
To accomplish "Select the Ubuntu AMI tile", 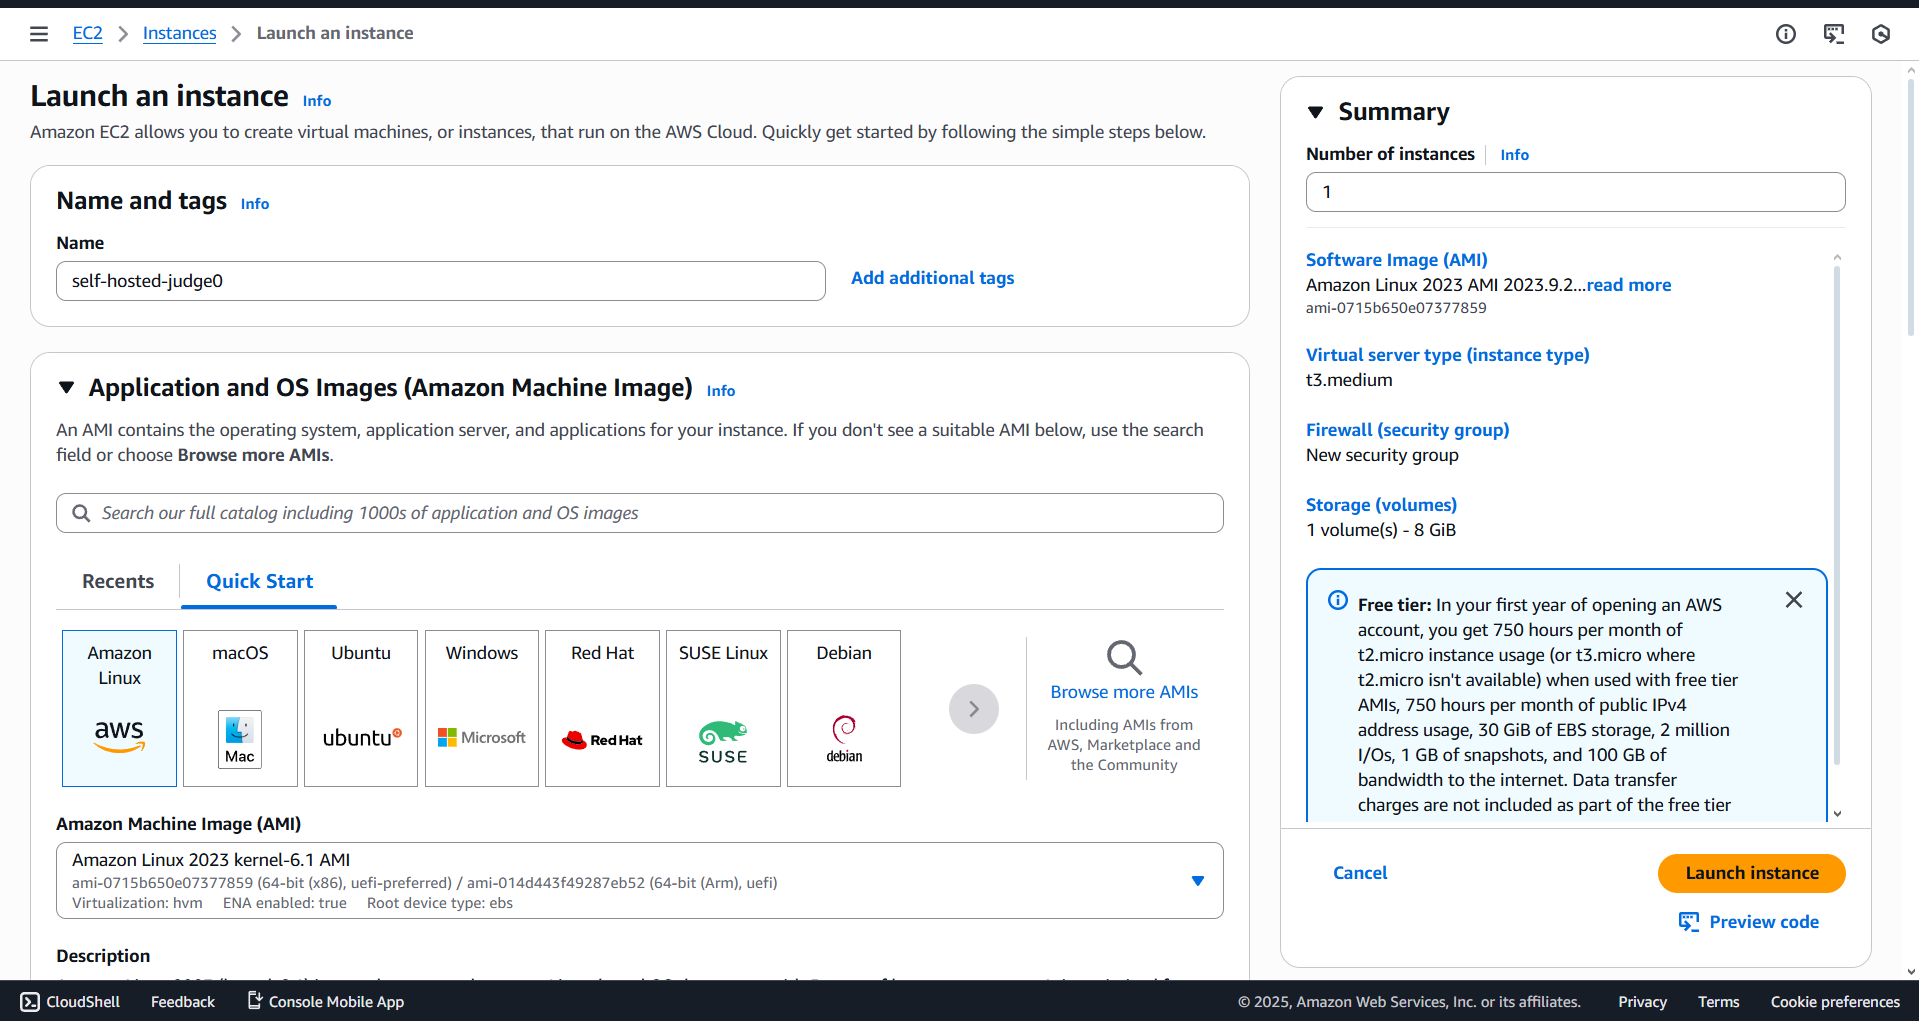I will 360,707.
